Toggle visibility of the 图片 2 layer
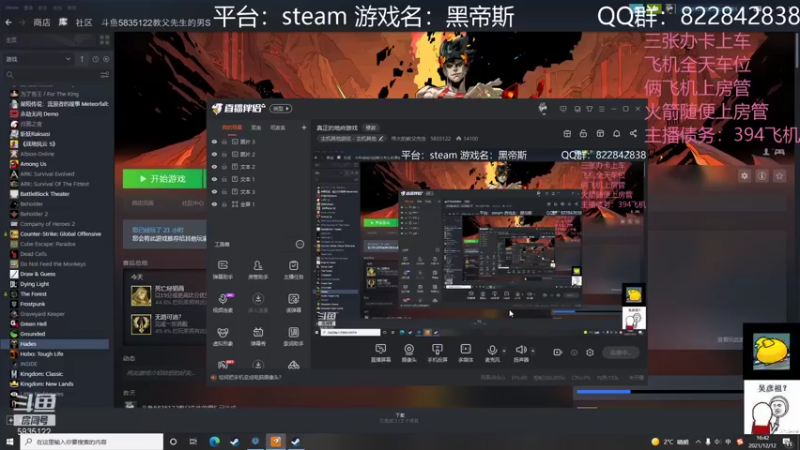The width and height of the screenshot is (800, 450). 214,154
